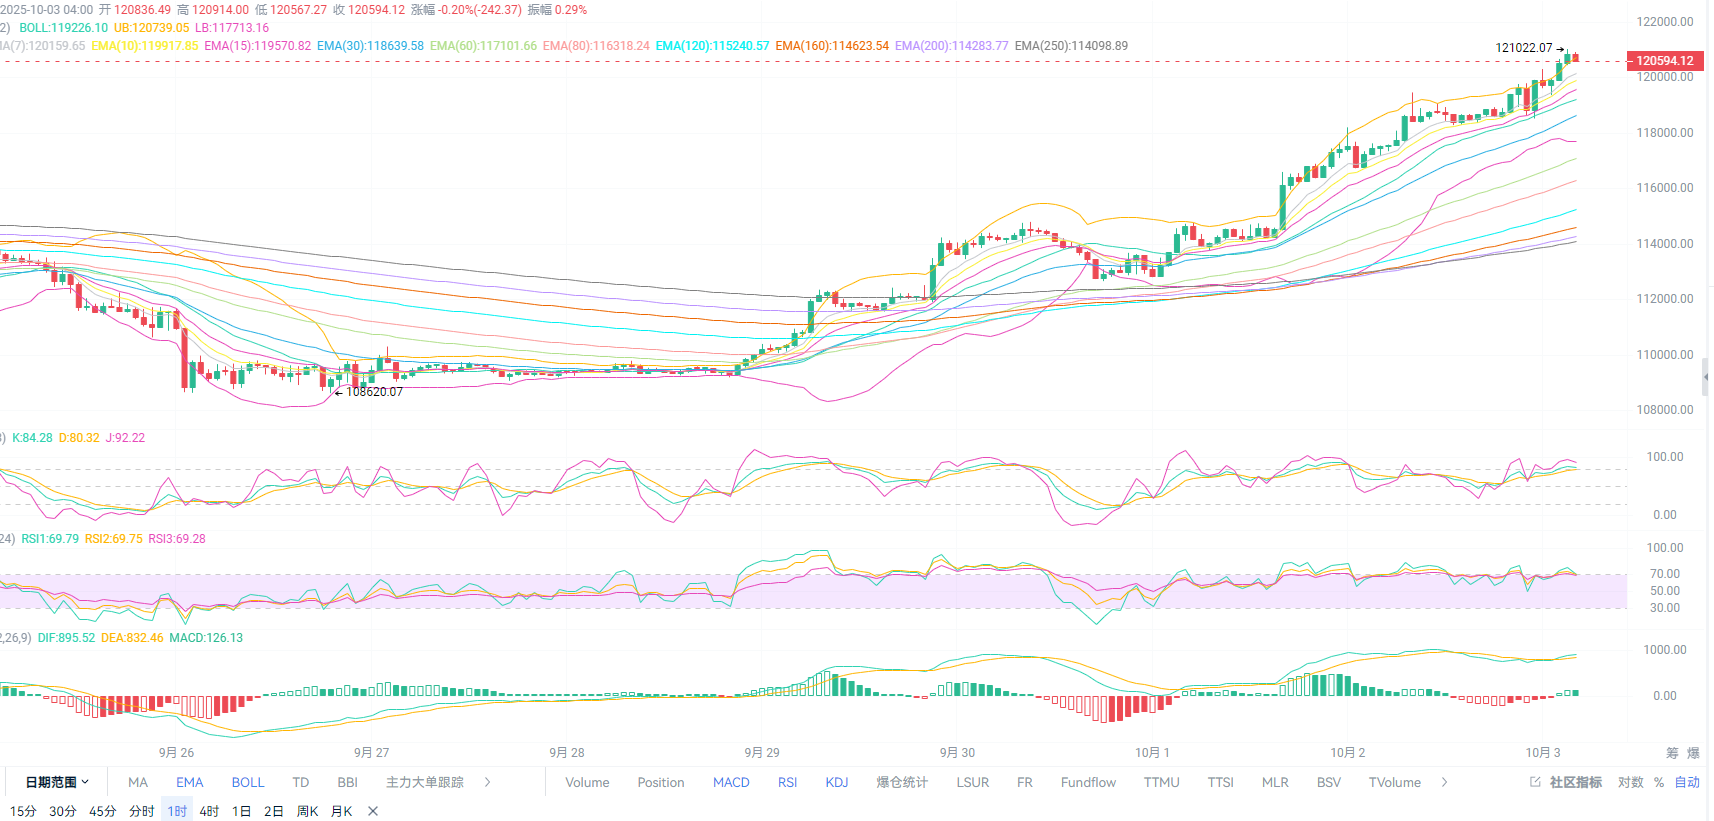Toggle the MACD indicator on
1714x821 pixels.
click(x=731, y=782)
